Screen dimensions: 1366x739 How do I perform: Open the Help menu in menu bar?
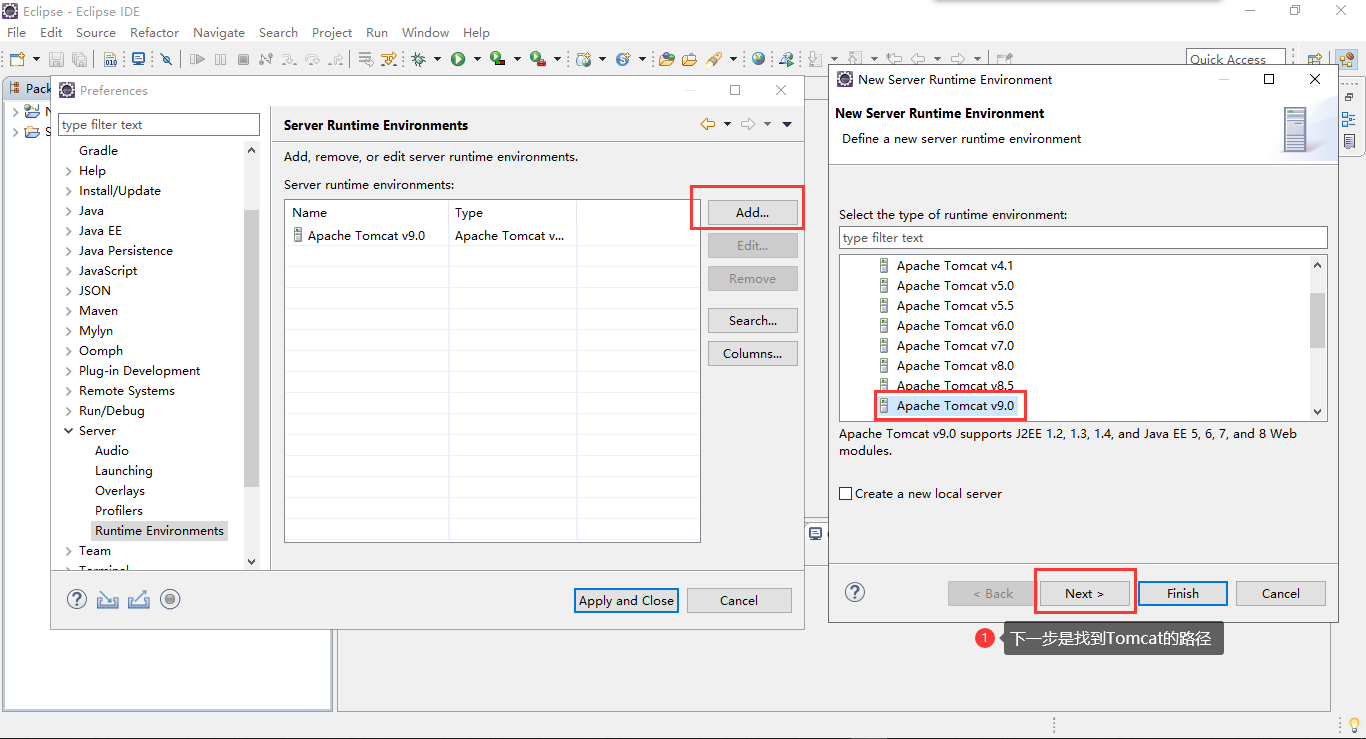tap(476, 32)
